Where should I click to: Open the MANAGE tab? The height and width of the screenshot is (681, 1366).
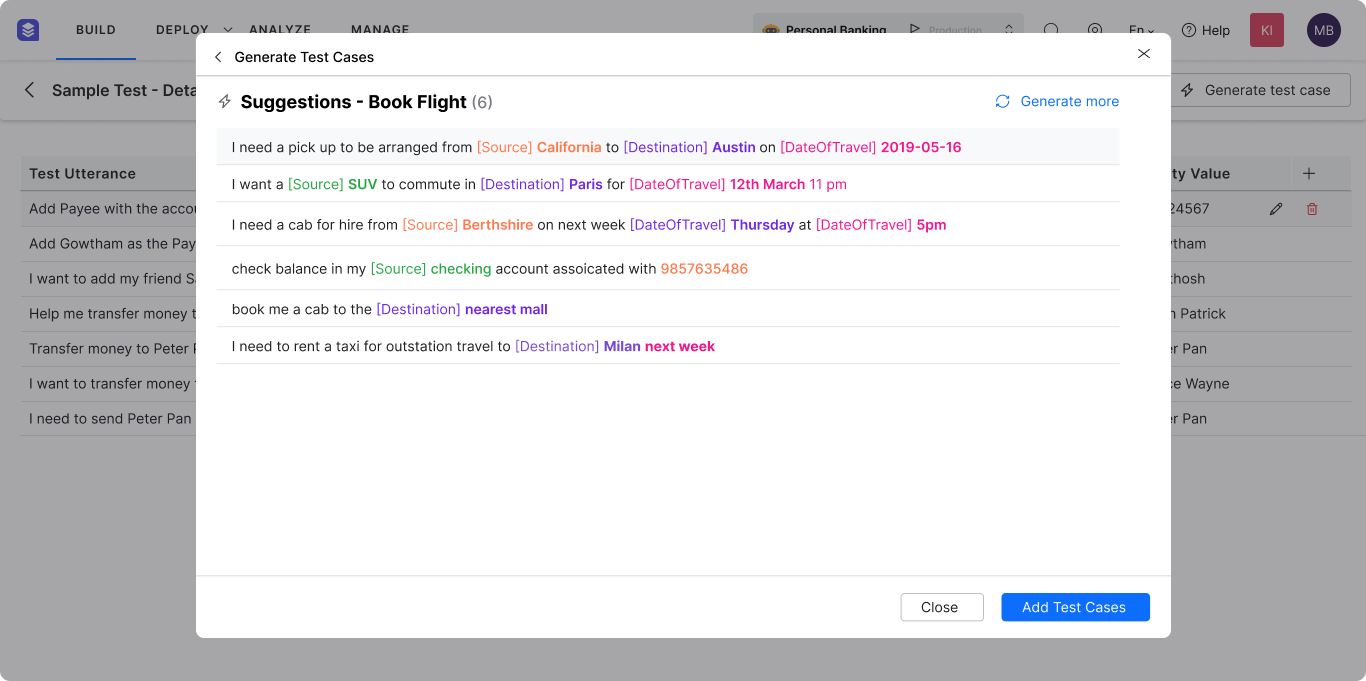click(380, 30)
